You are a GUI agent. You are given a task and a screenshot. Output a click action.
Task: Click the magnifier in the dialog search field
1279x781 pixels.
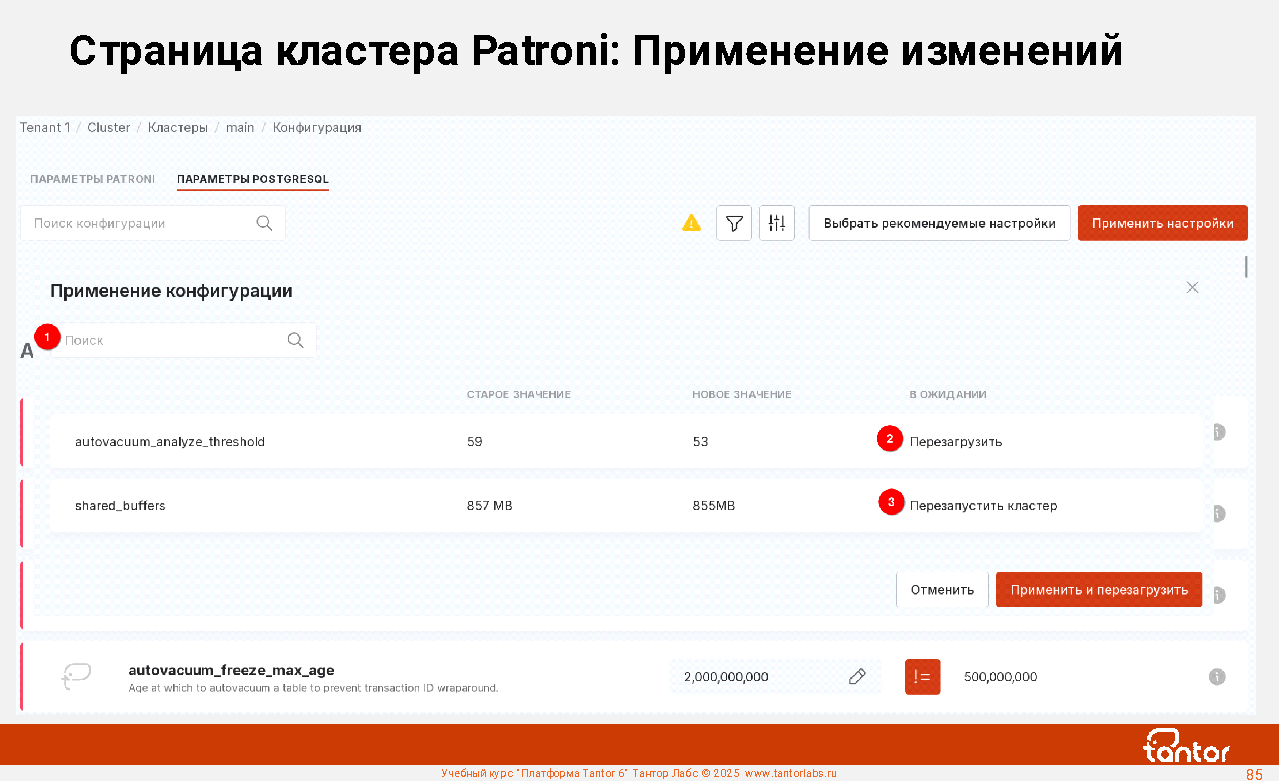[x=295, y=340]
